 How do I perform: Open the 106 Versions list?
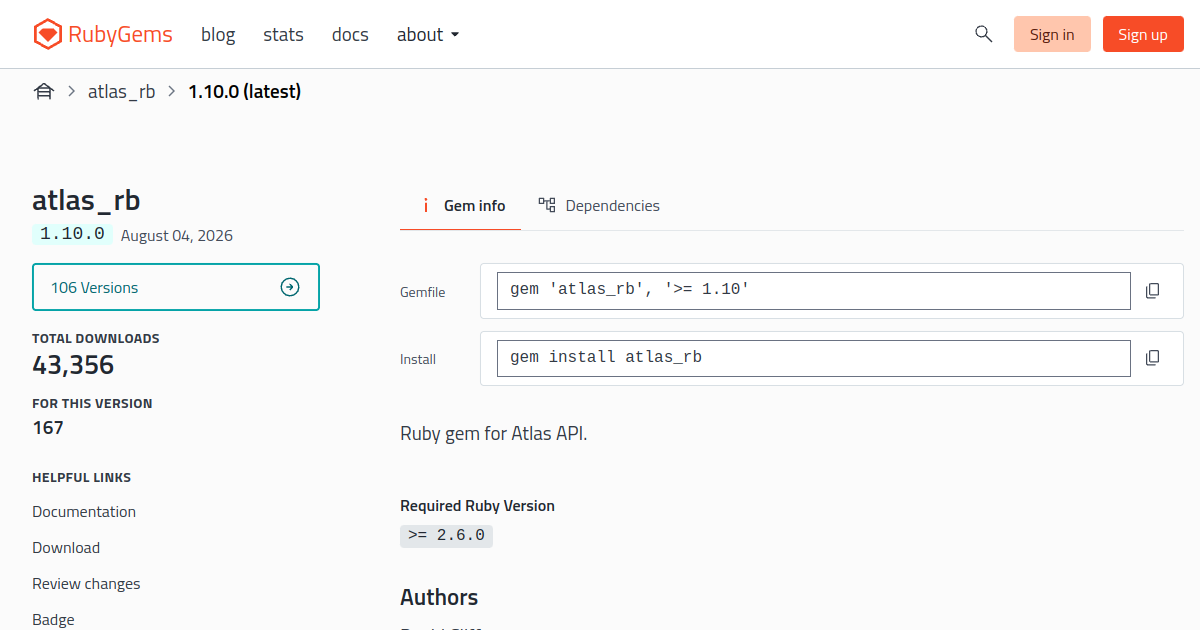176,288
